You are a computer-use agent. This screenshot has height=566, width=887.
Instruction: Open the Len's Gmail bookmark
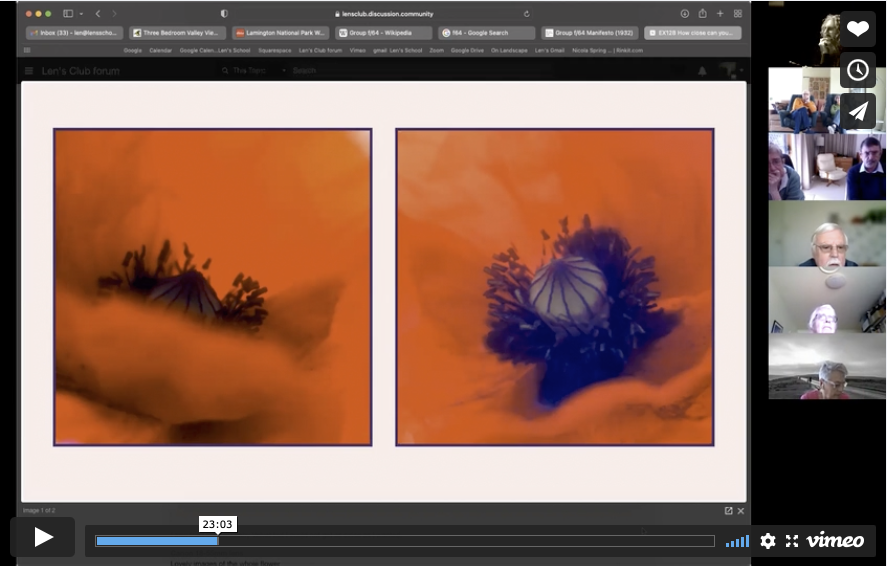(550, 50)
